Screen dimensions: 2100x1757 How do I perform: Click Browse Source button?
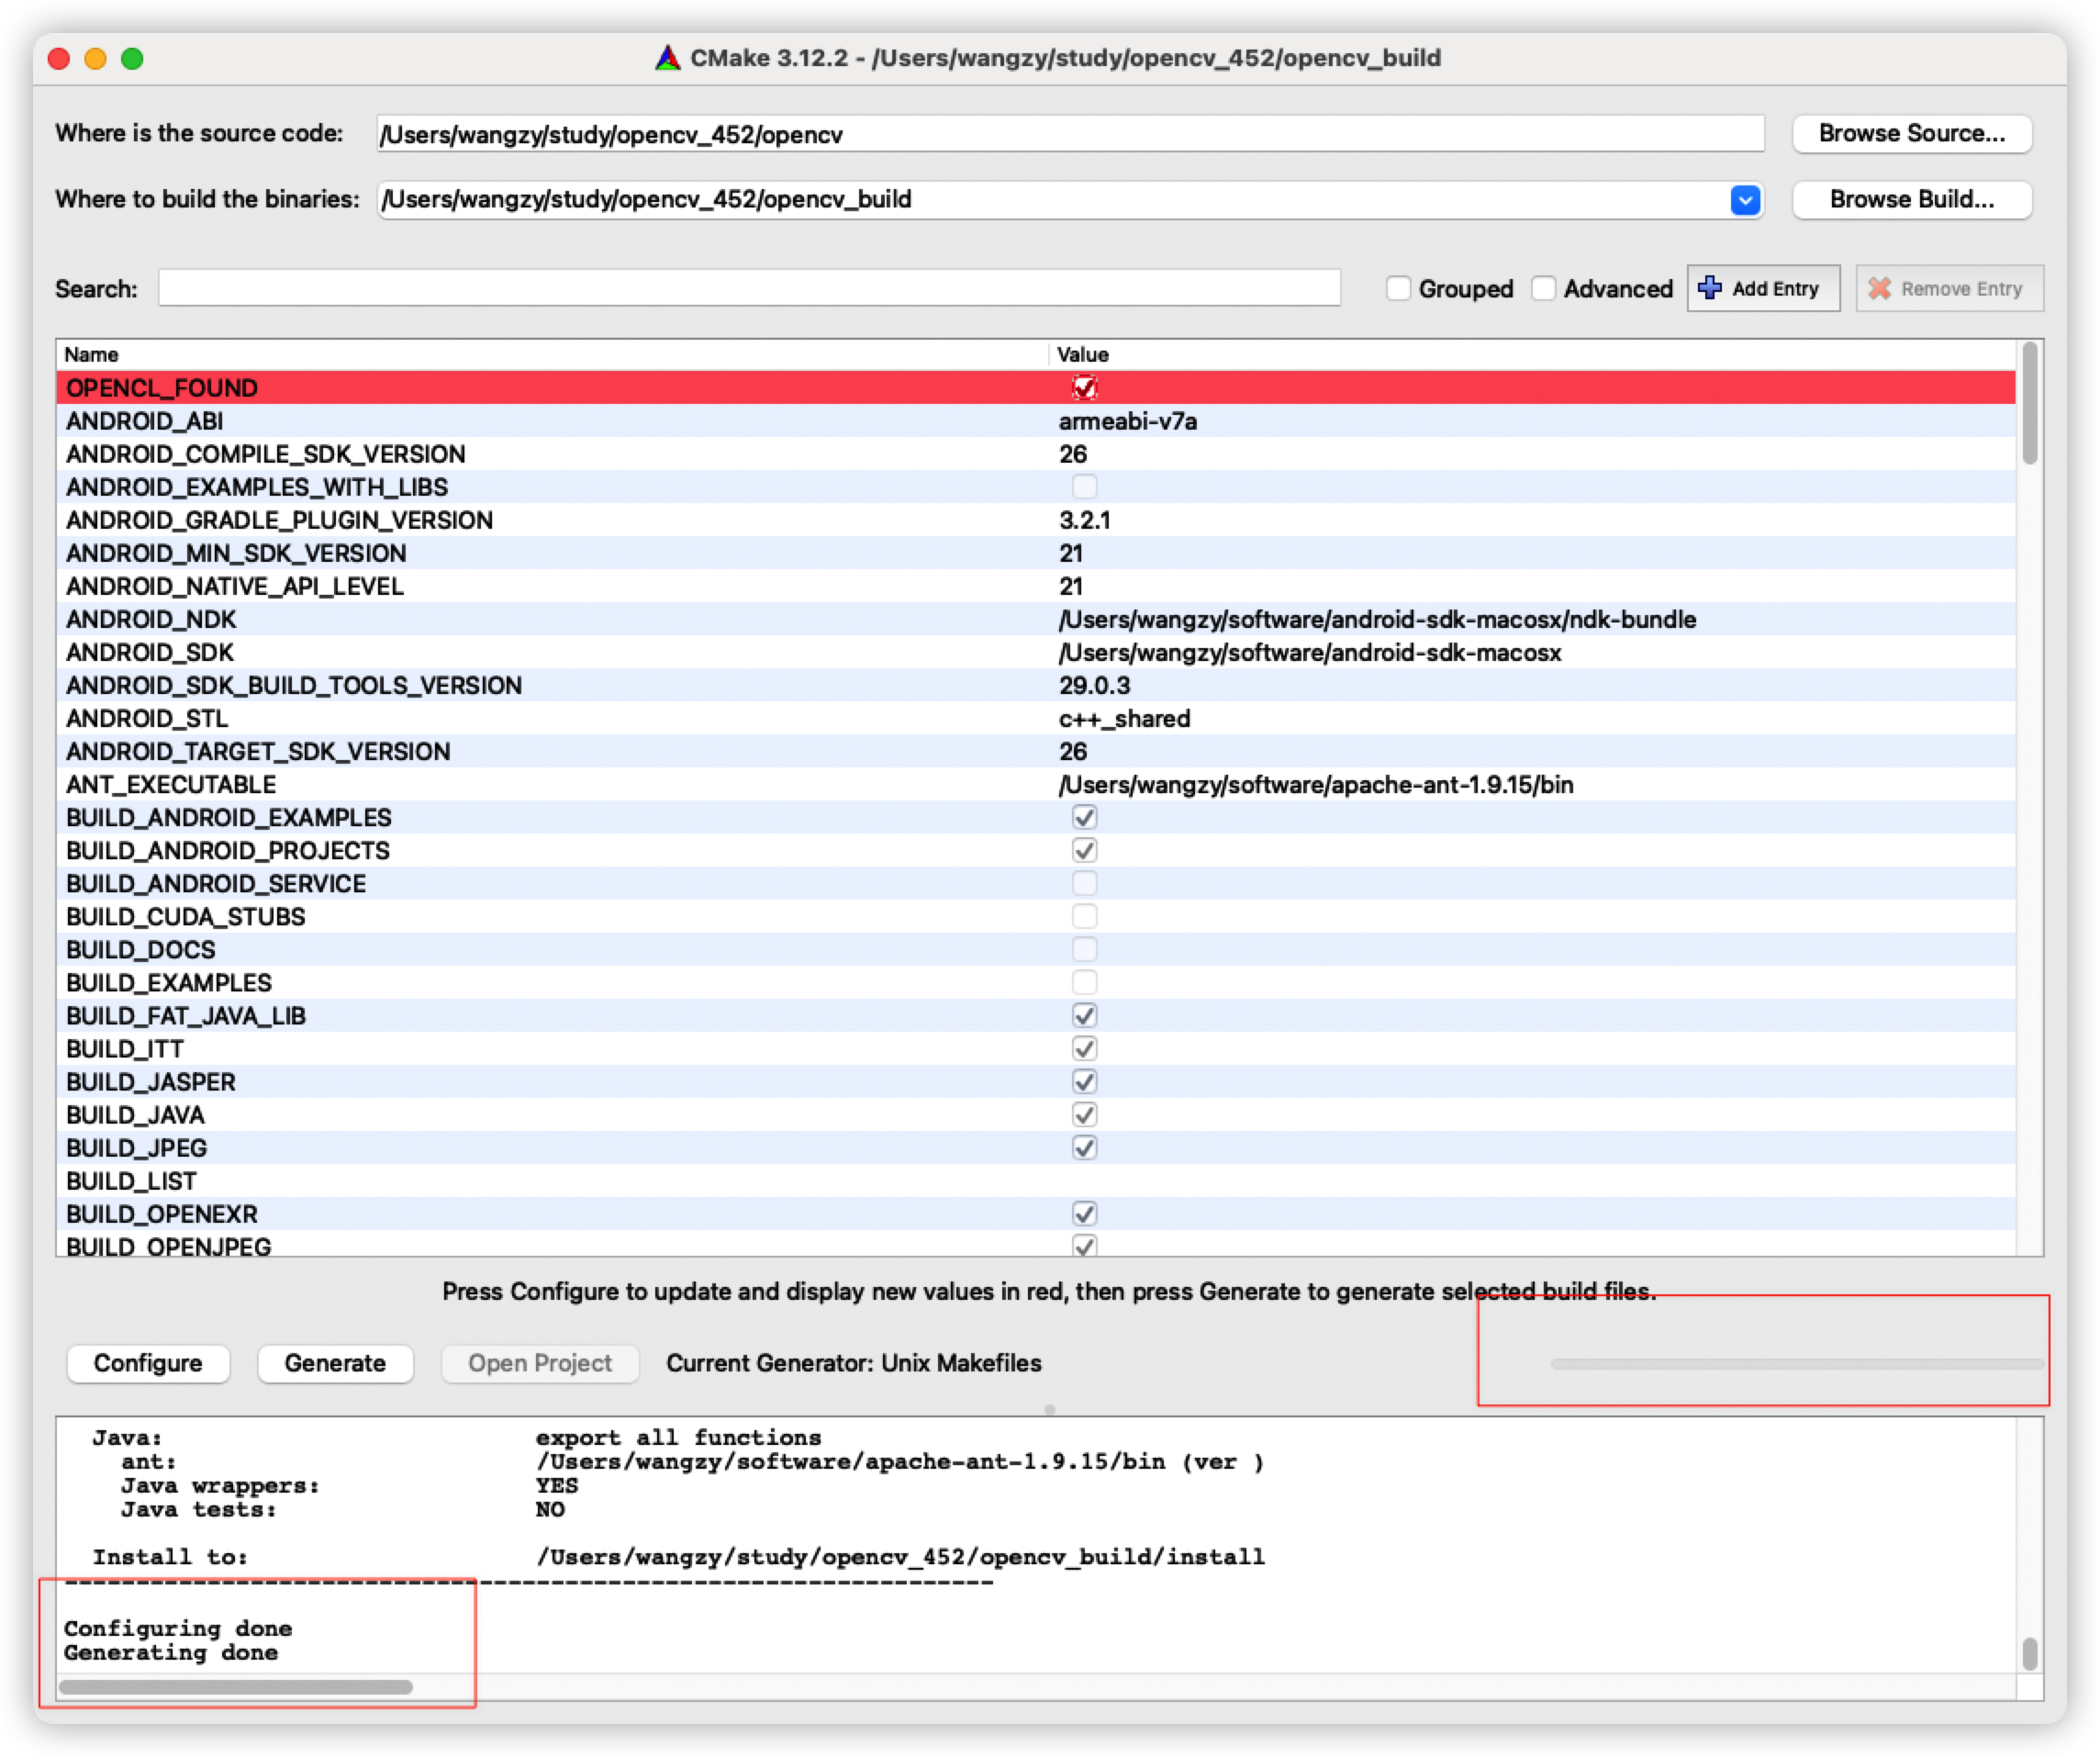1911,133
